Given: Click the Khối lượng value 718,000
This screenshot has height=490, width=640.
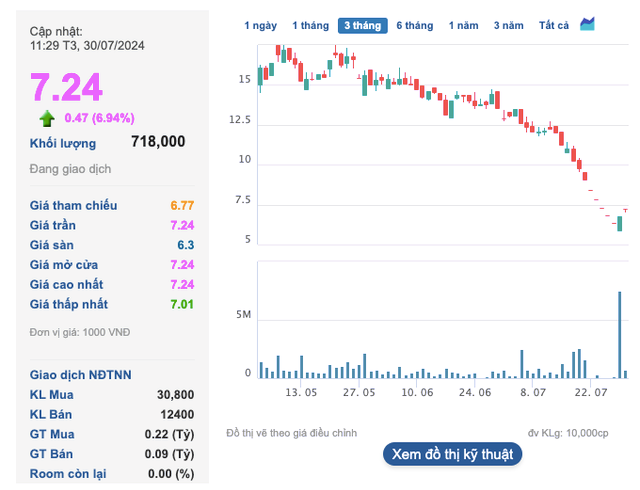Looking at the screenshot, I should tap(158, 142).
